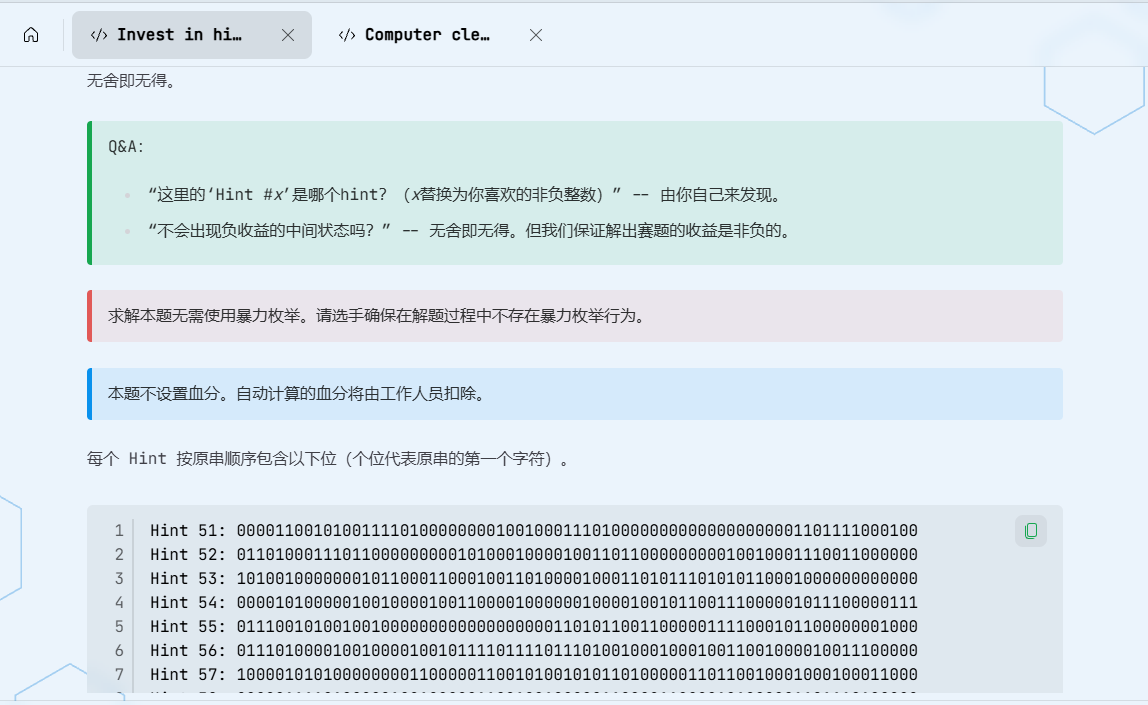This screenshot has width=1148, height=705.
Task: Click line number 6 in the code block
Action: [x=119, y=650]
